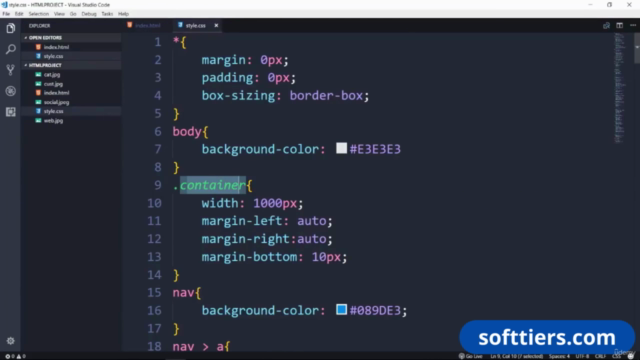Open style.css in HTMLPROJECT tree

[71, 111]
